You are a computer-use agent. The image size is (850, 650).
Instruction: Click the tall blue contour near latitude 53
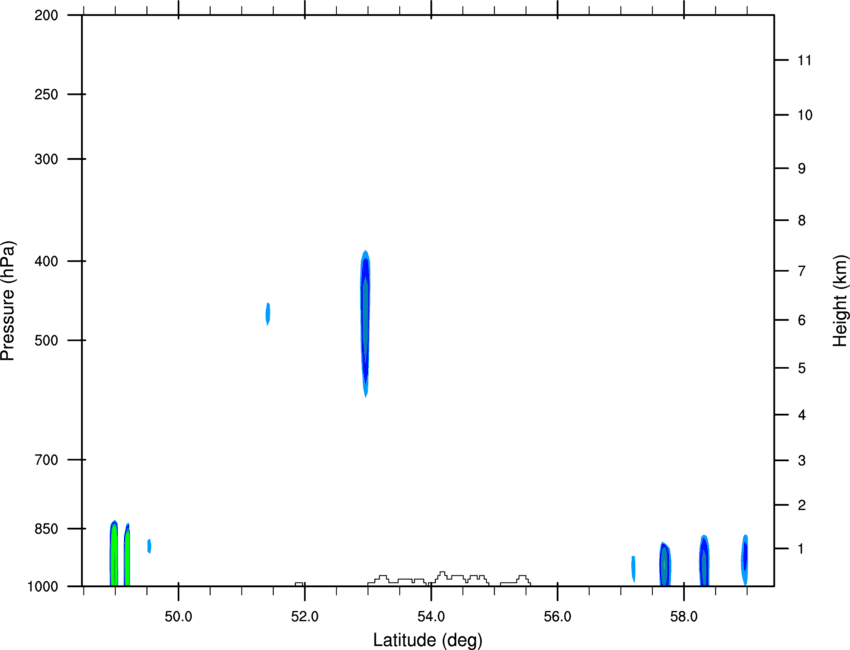click(365, 324)
